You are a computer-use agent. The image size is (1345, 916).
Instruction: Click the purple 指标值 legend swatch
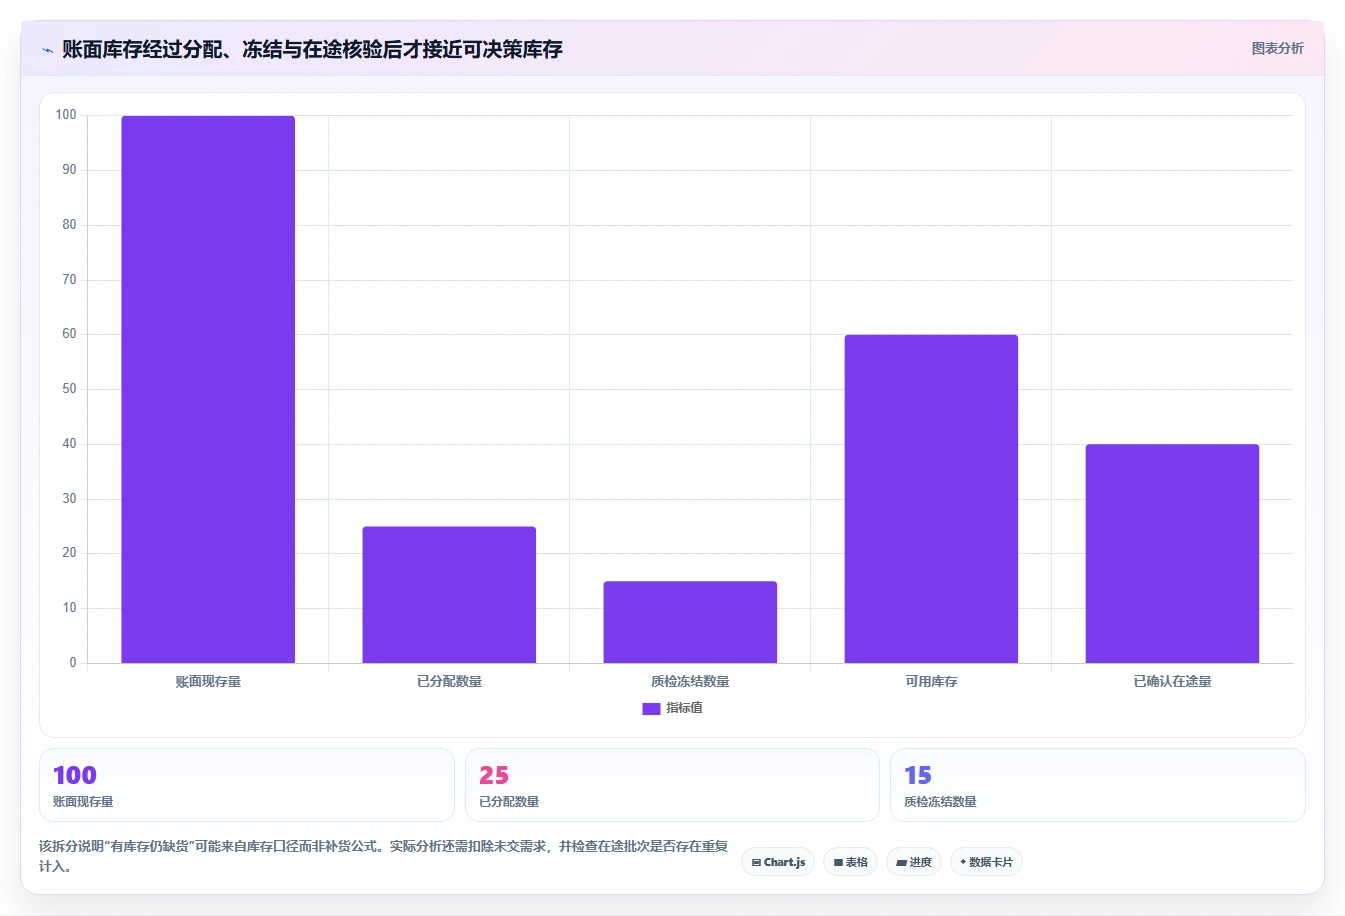(651, 708)
